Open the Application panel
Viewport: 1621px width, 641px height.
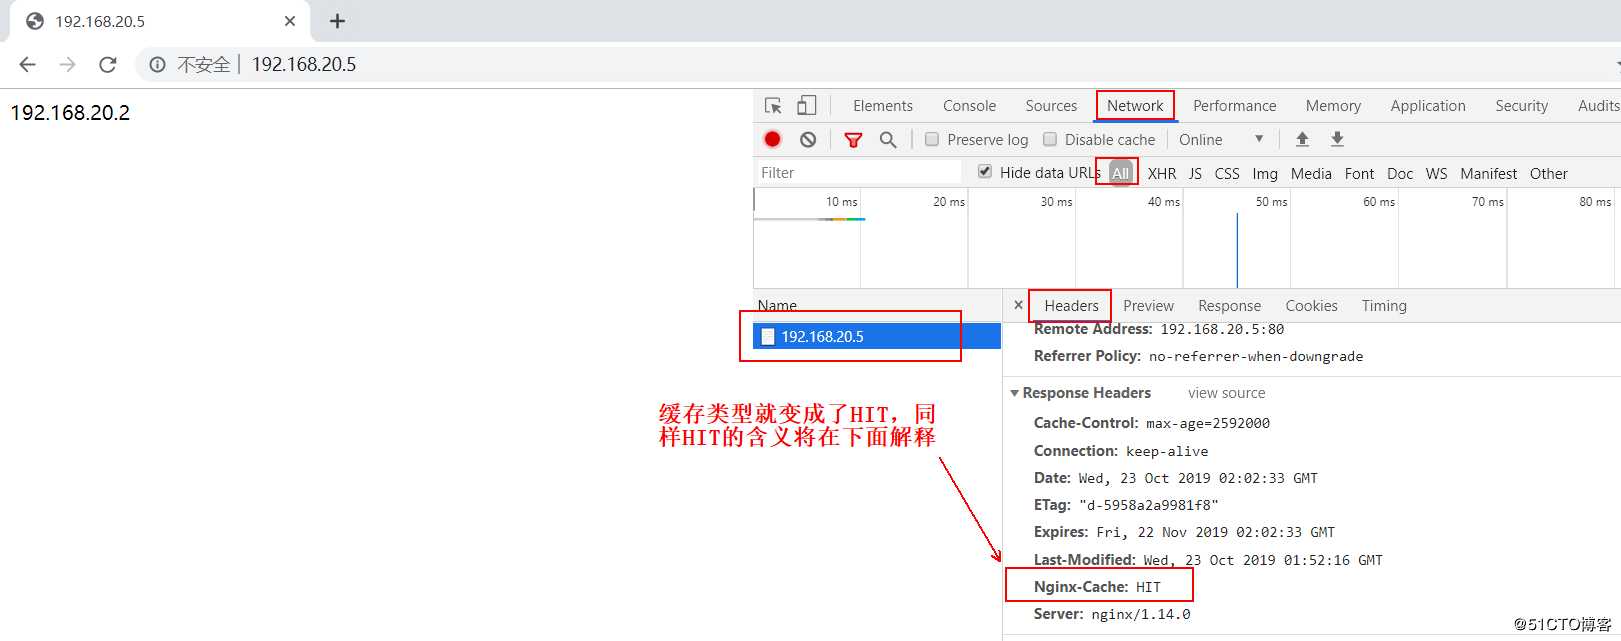click(x=1428, y=106)
